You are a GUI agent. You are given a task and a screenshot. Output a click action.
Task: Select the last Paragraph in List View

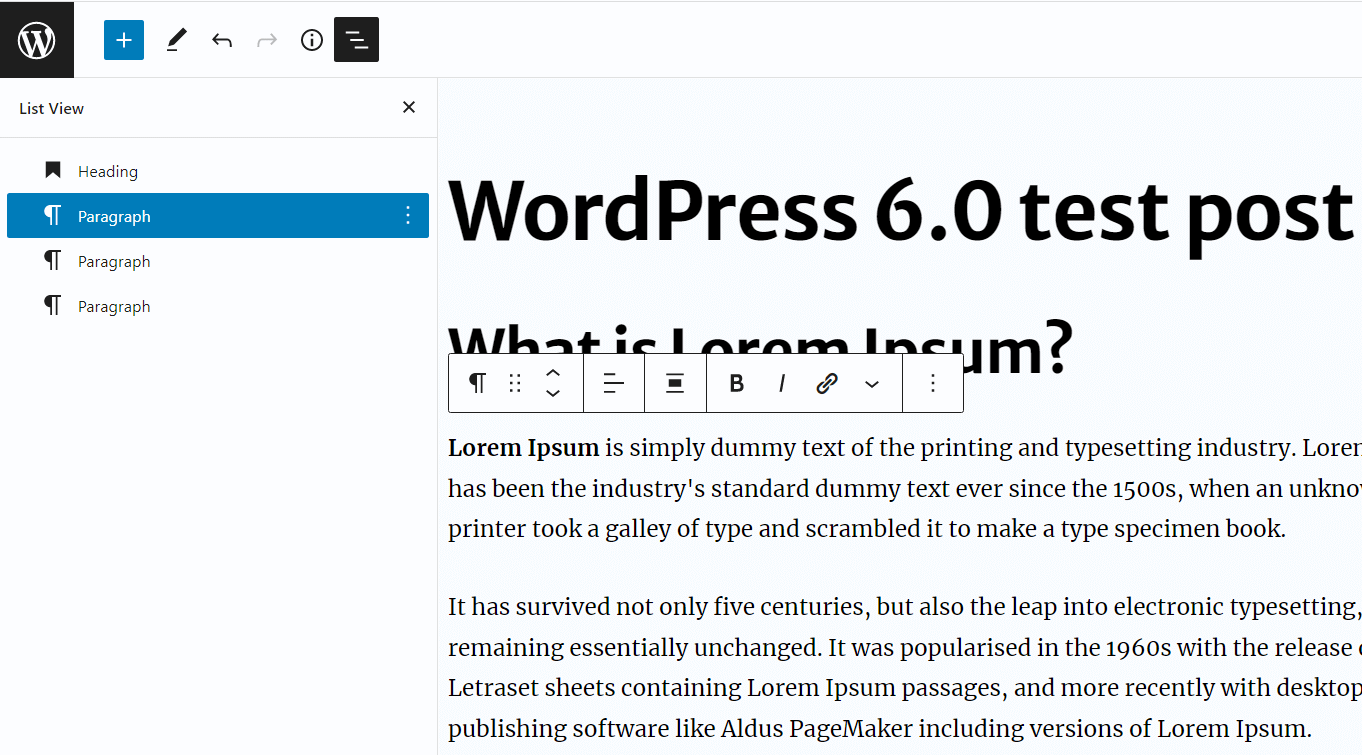click(x=114, y=306)
